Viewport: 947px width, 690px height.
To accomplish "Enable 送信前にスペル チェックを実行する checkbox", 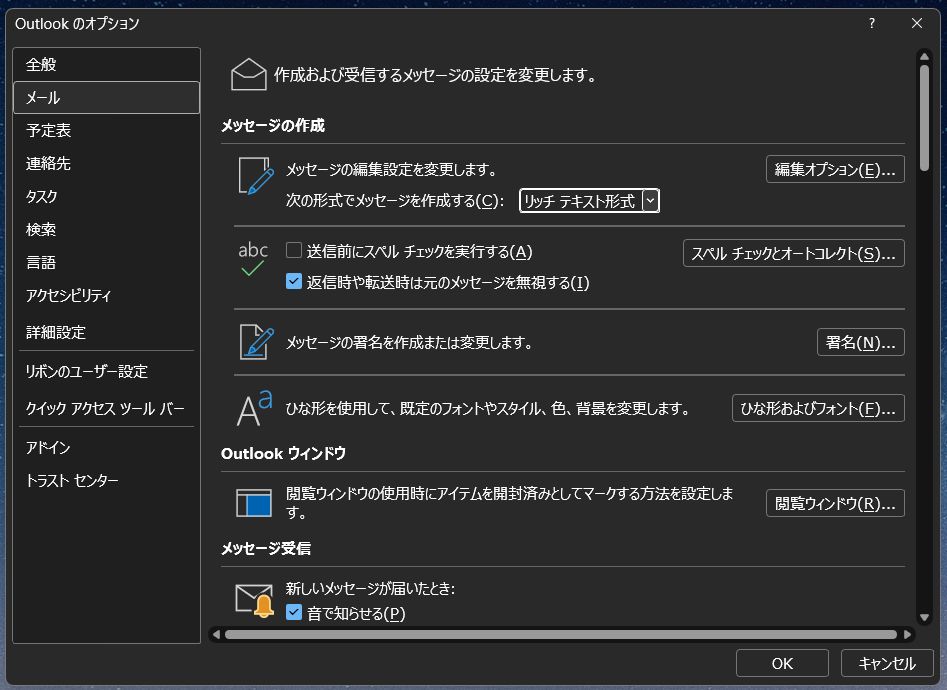I will [x=294, y=251].
